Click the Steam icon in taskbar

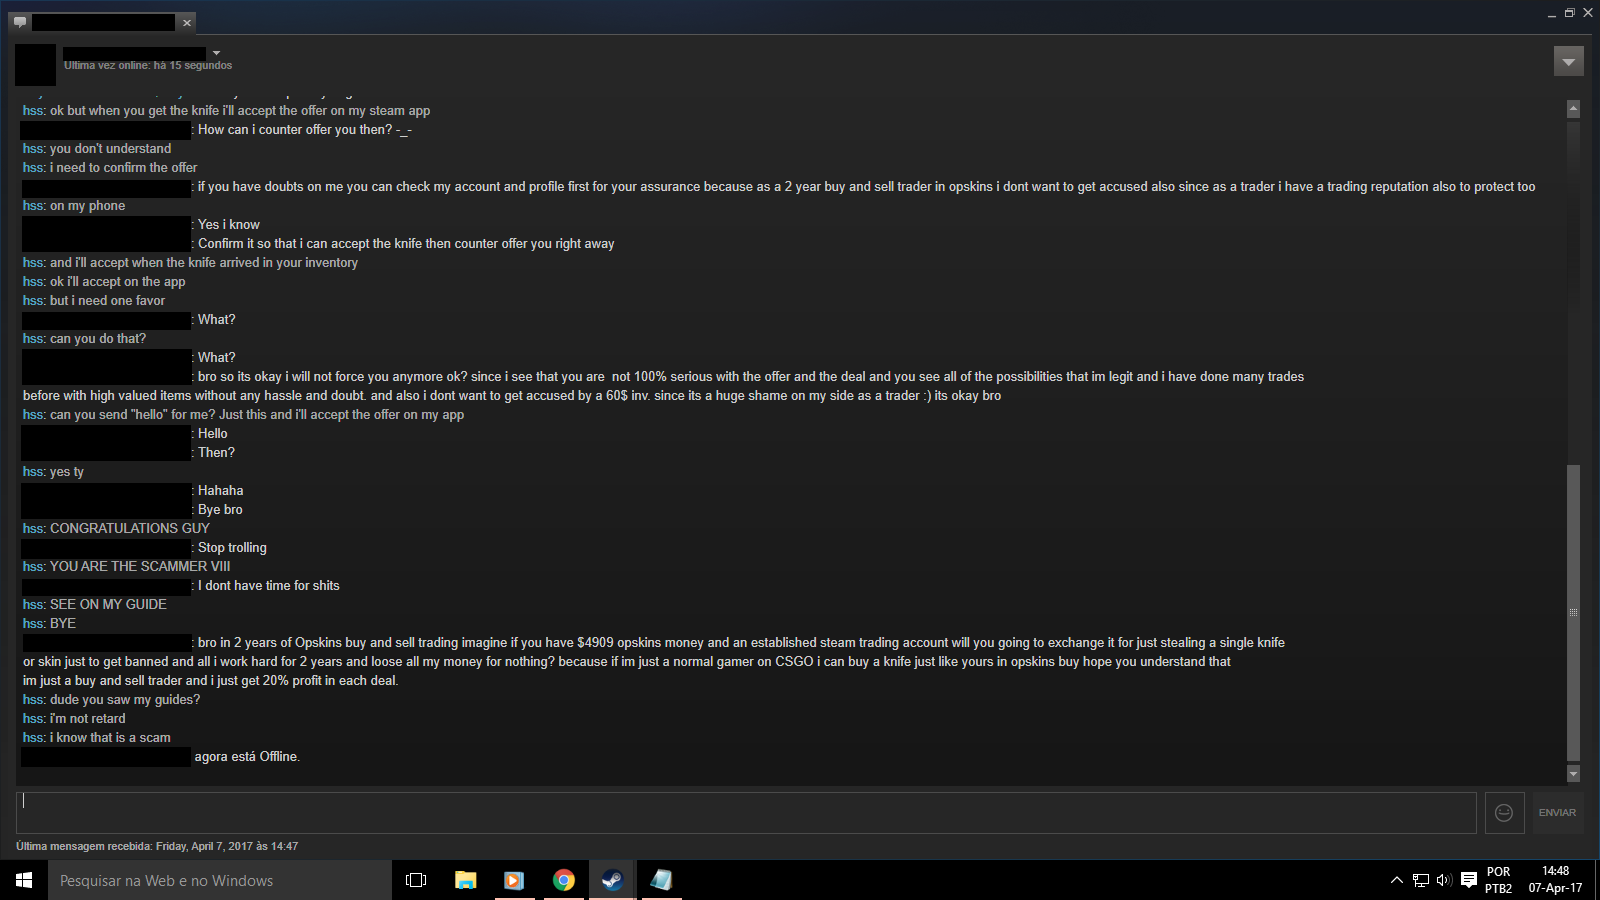(612, 880)
